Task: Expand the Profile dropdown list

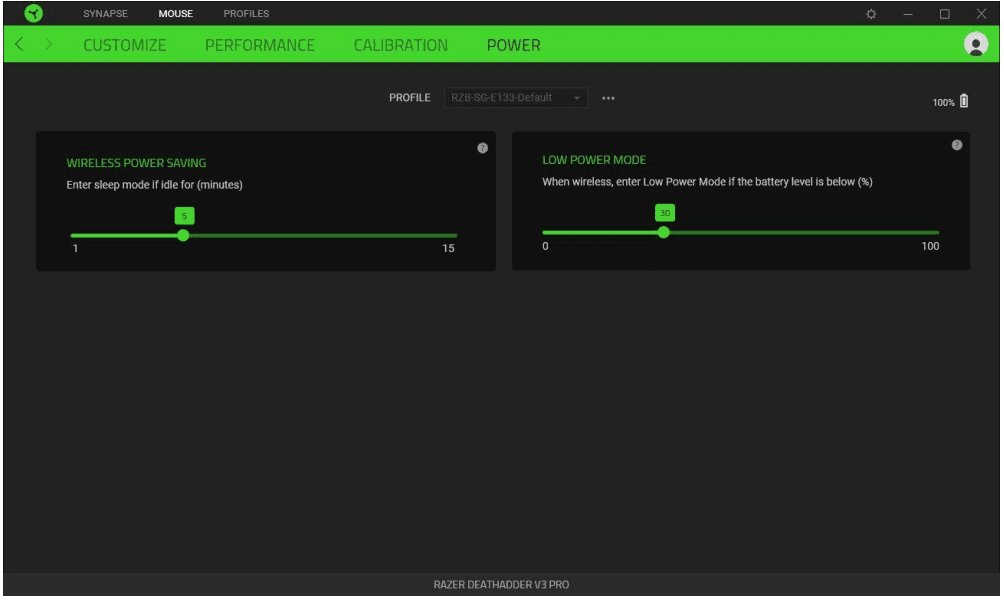Action: 577,98
